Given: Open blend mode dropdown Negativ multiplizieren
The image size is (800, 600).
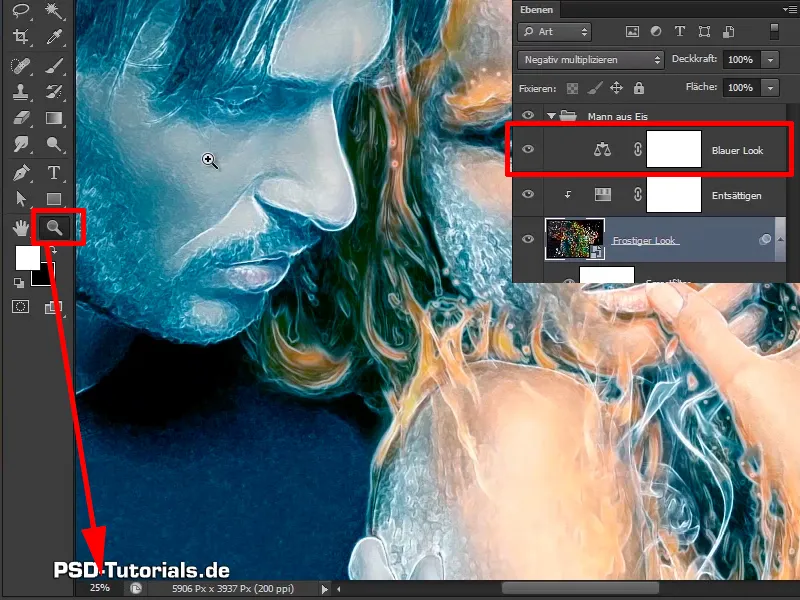Looking at the screenshot, I should tap(591, 60).
